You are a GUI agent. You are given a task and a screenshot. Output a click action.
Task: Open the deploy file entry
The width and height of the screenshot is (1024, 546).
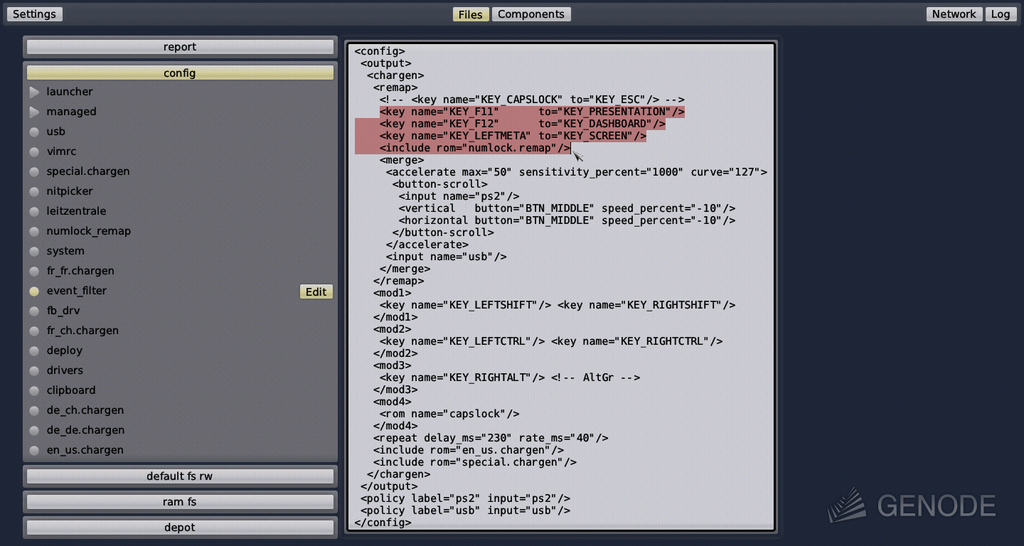tap(65, 351)
